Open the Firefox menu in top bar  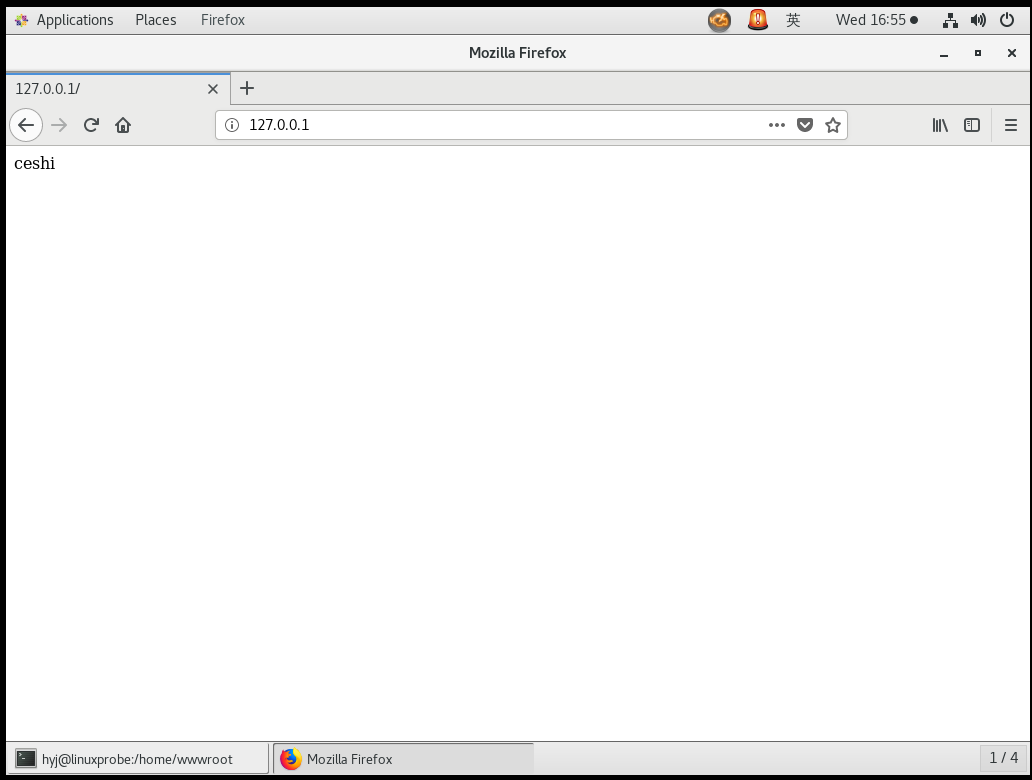point(222,19)
